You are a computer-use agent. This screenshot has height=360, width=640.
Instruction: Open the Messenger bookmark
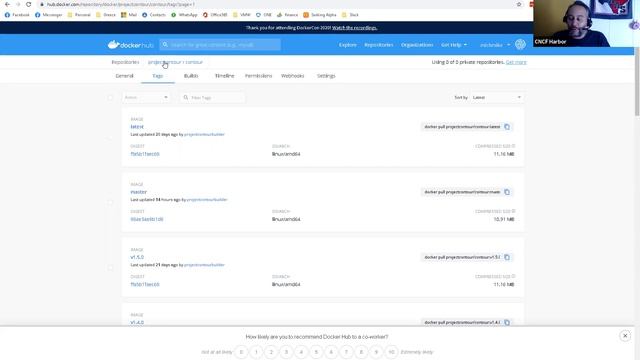(x=49, y=15)
